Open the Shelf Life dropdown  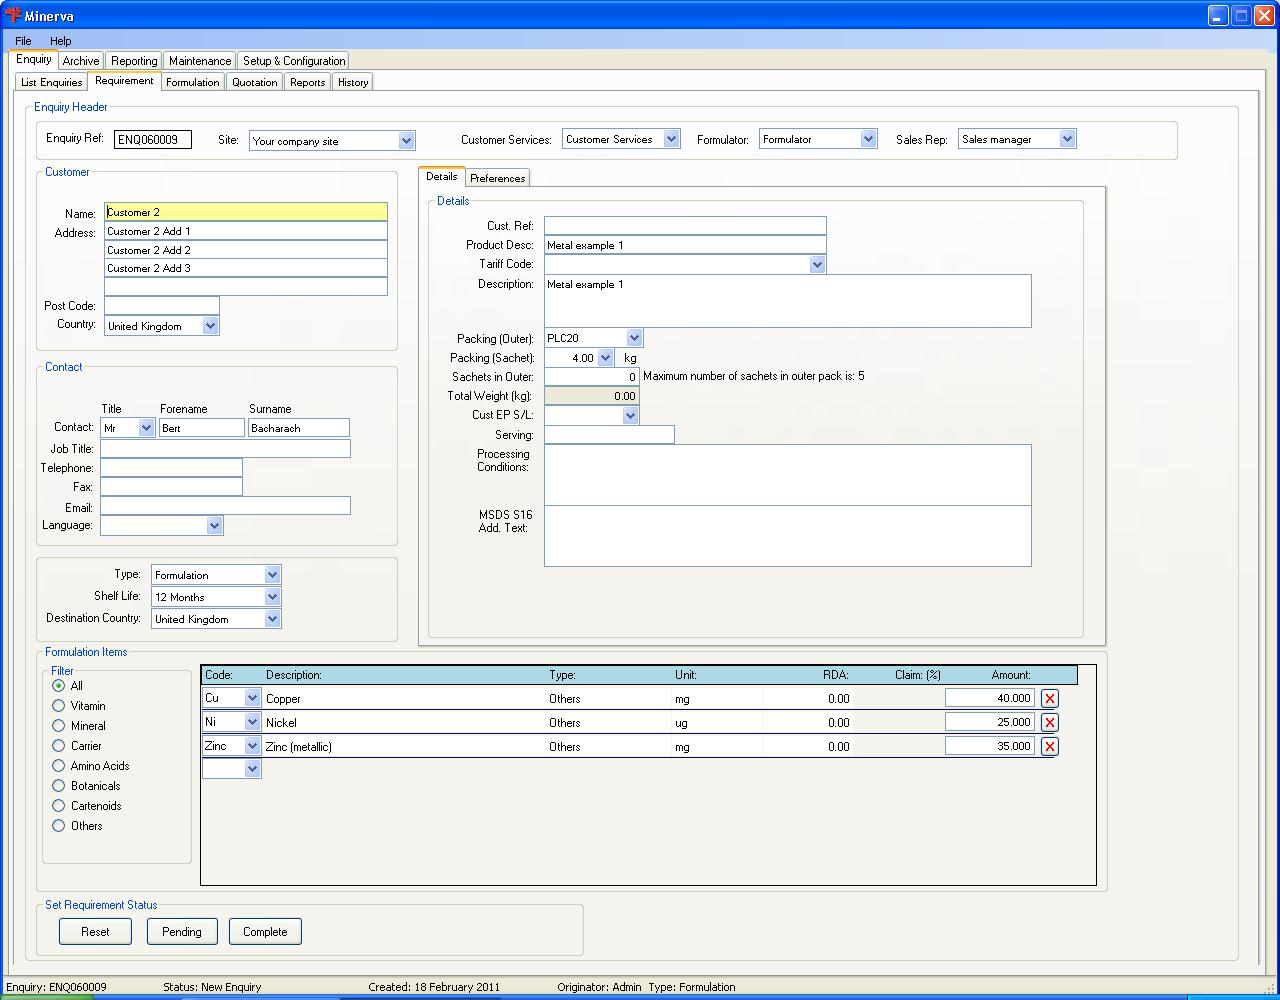(x=272, y=597)
